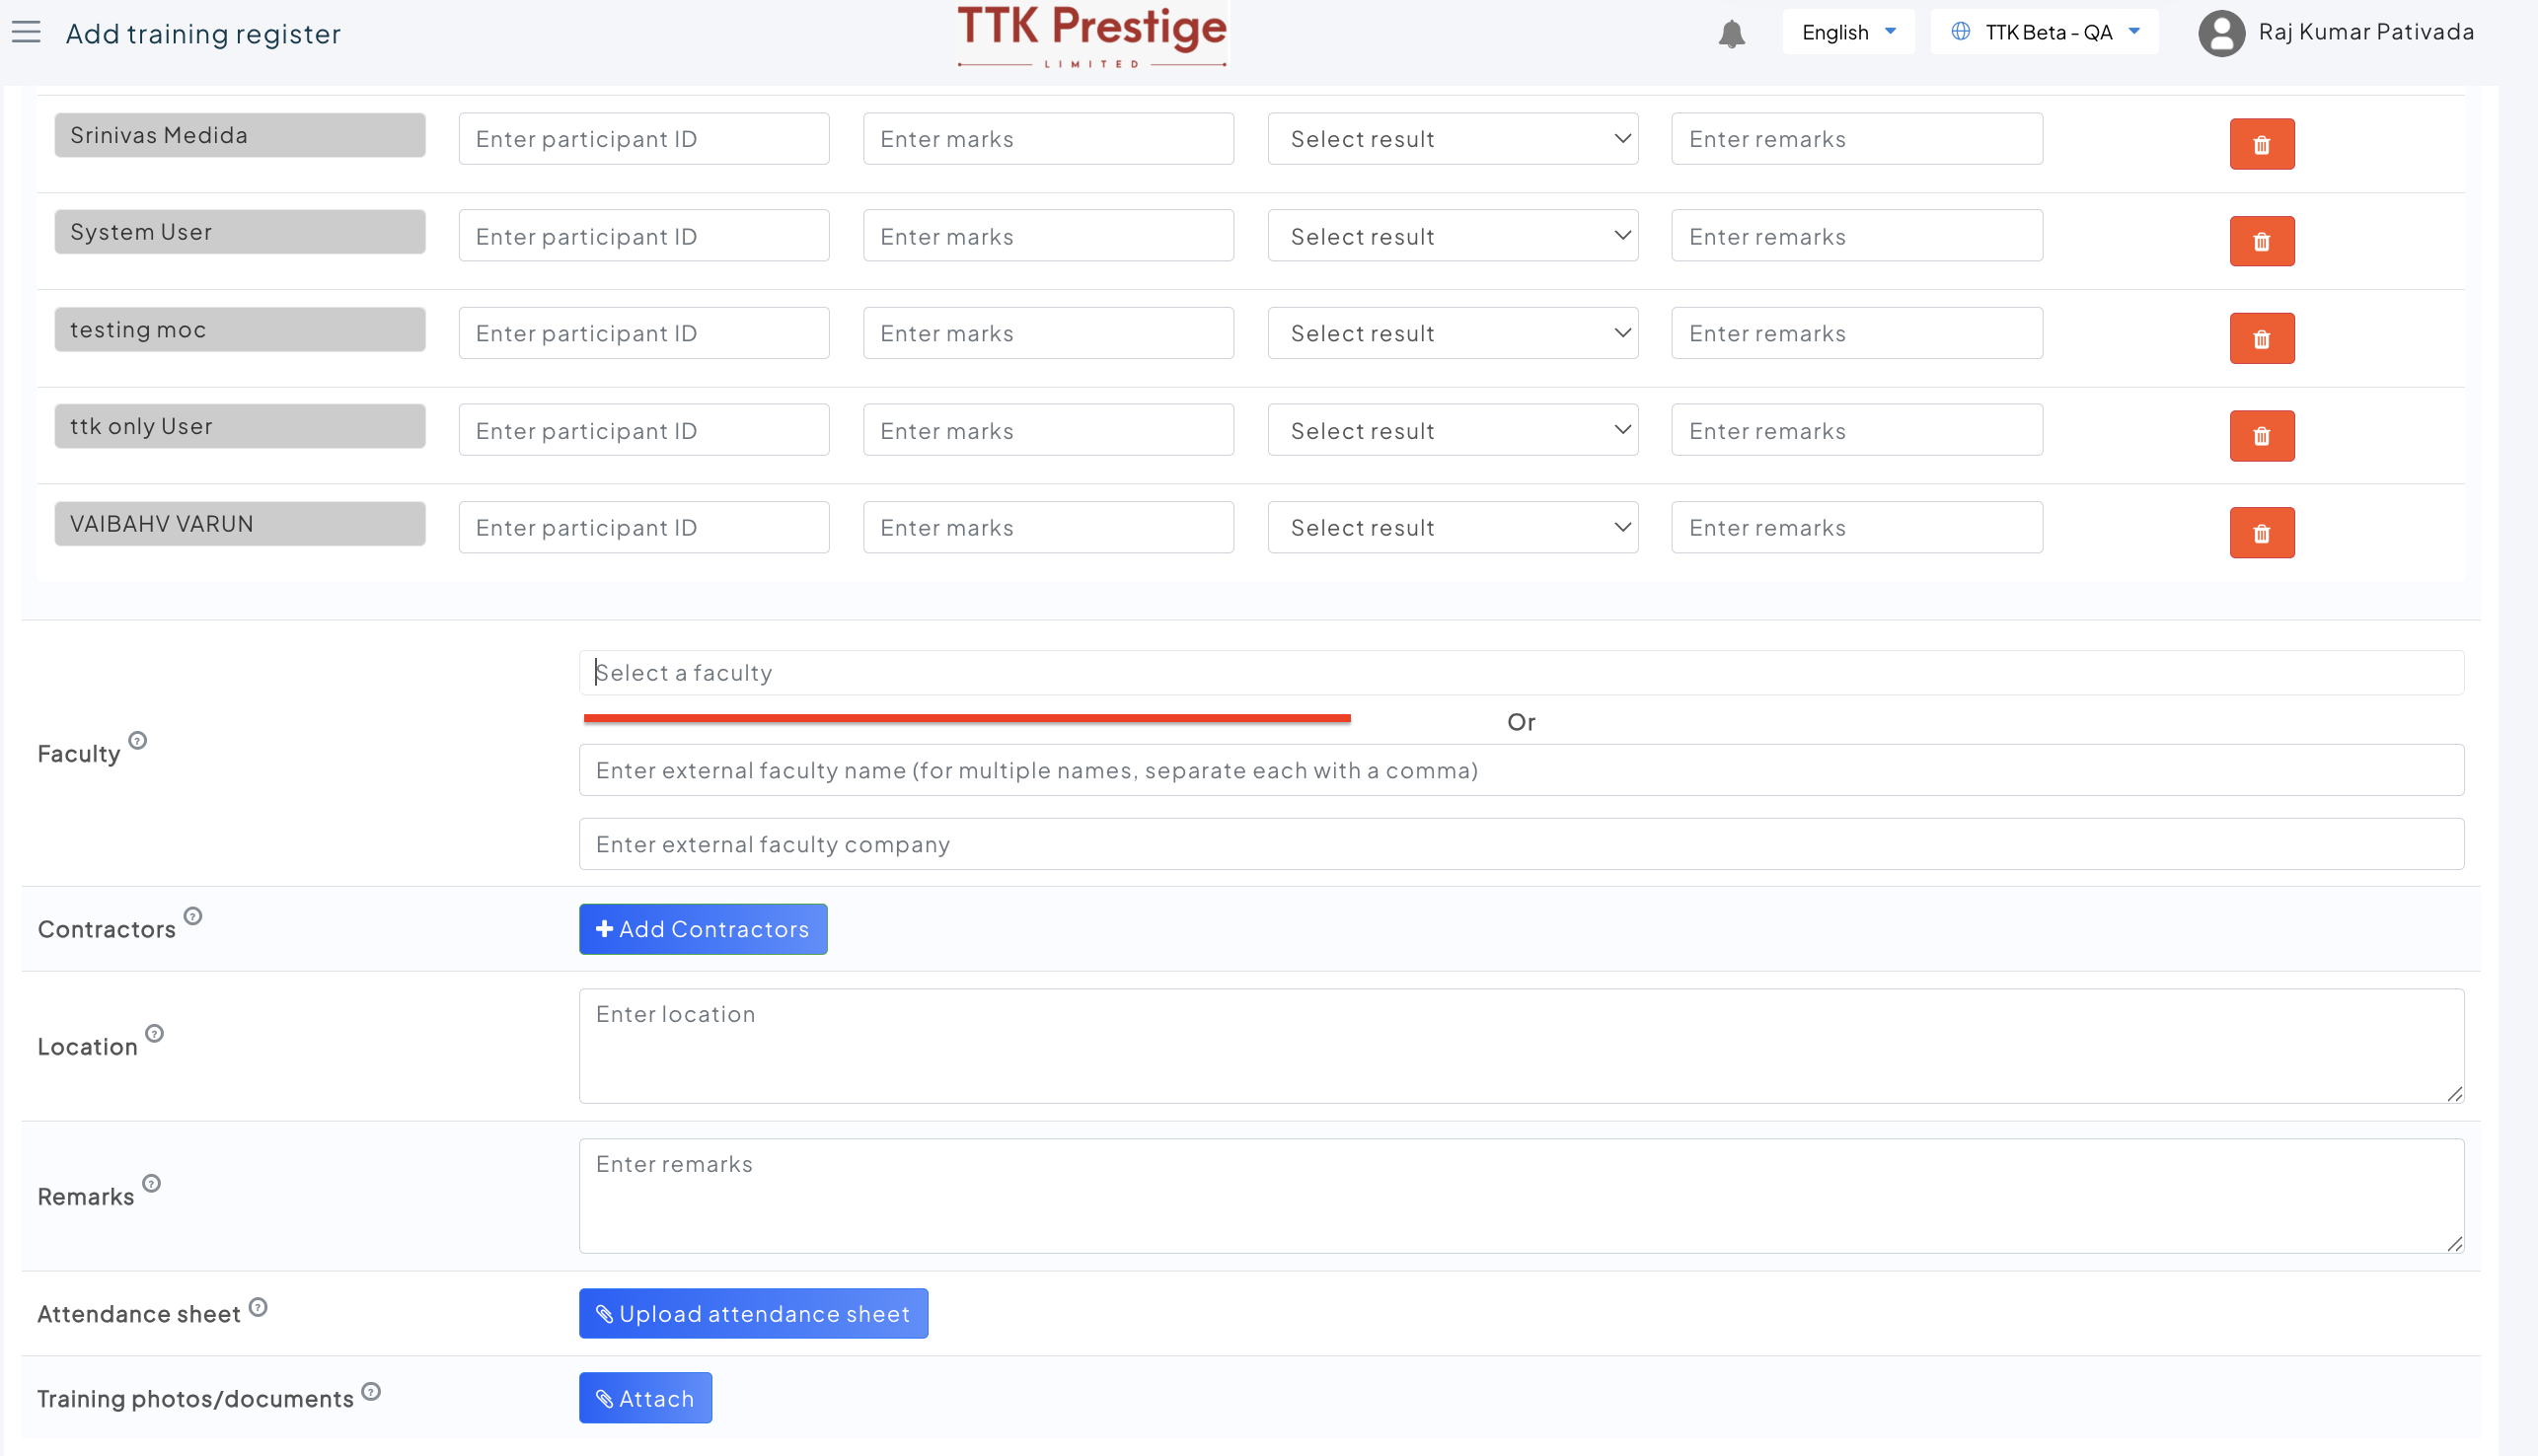This screenshot has width=2538, height=1456.
Task: Expand the TTK Beta - QA site selector
Action: coord(2045,33)
